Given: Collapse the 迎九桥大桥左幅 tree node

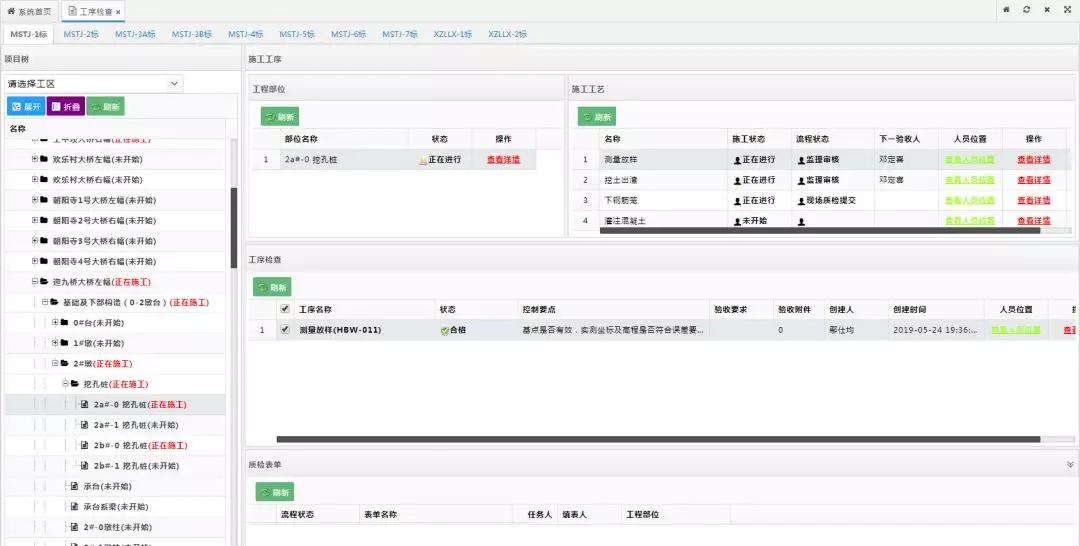Looking at the screenshot, I should [34, 282].
